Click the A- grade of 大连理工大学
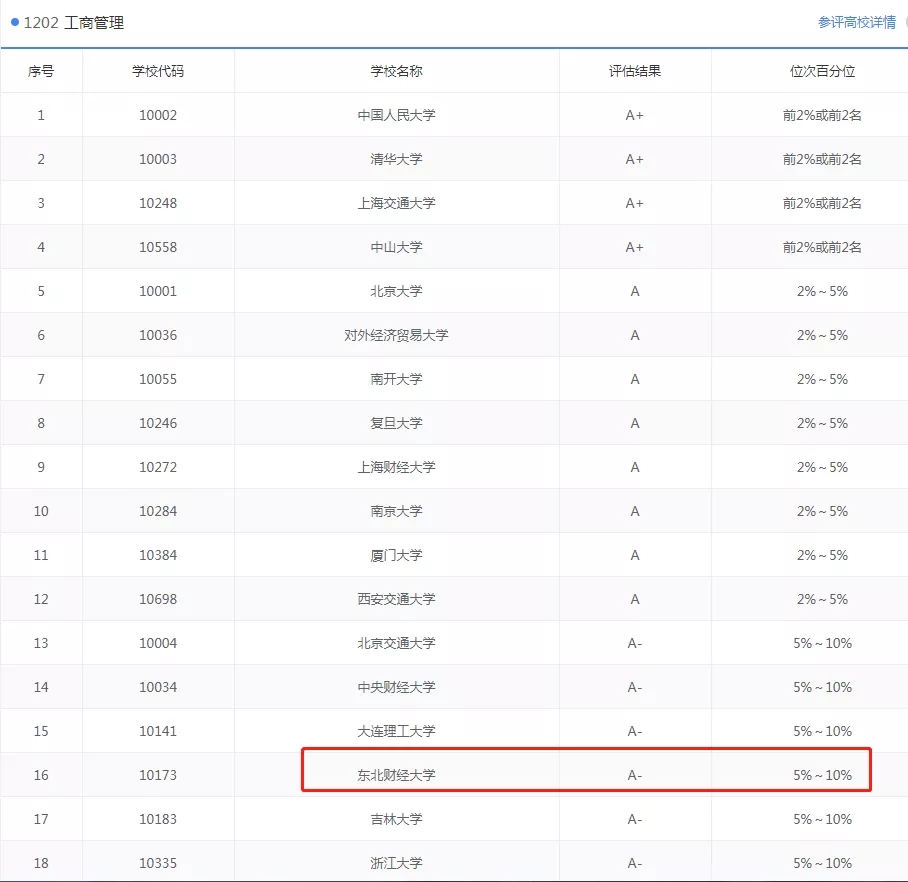Viewport: 908px width, 882px height. (634, 730)
